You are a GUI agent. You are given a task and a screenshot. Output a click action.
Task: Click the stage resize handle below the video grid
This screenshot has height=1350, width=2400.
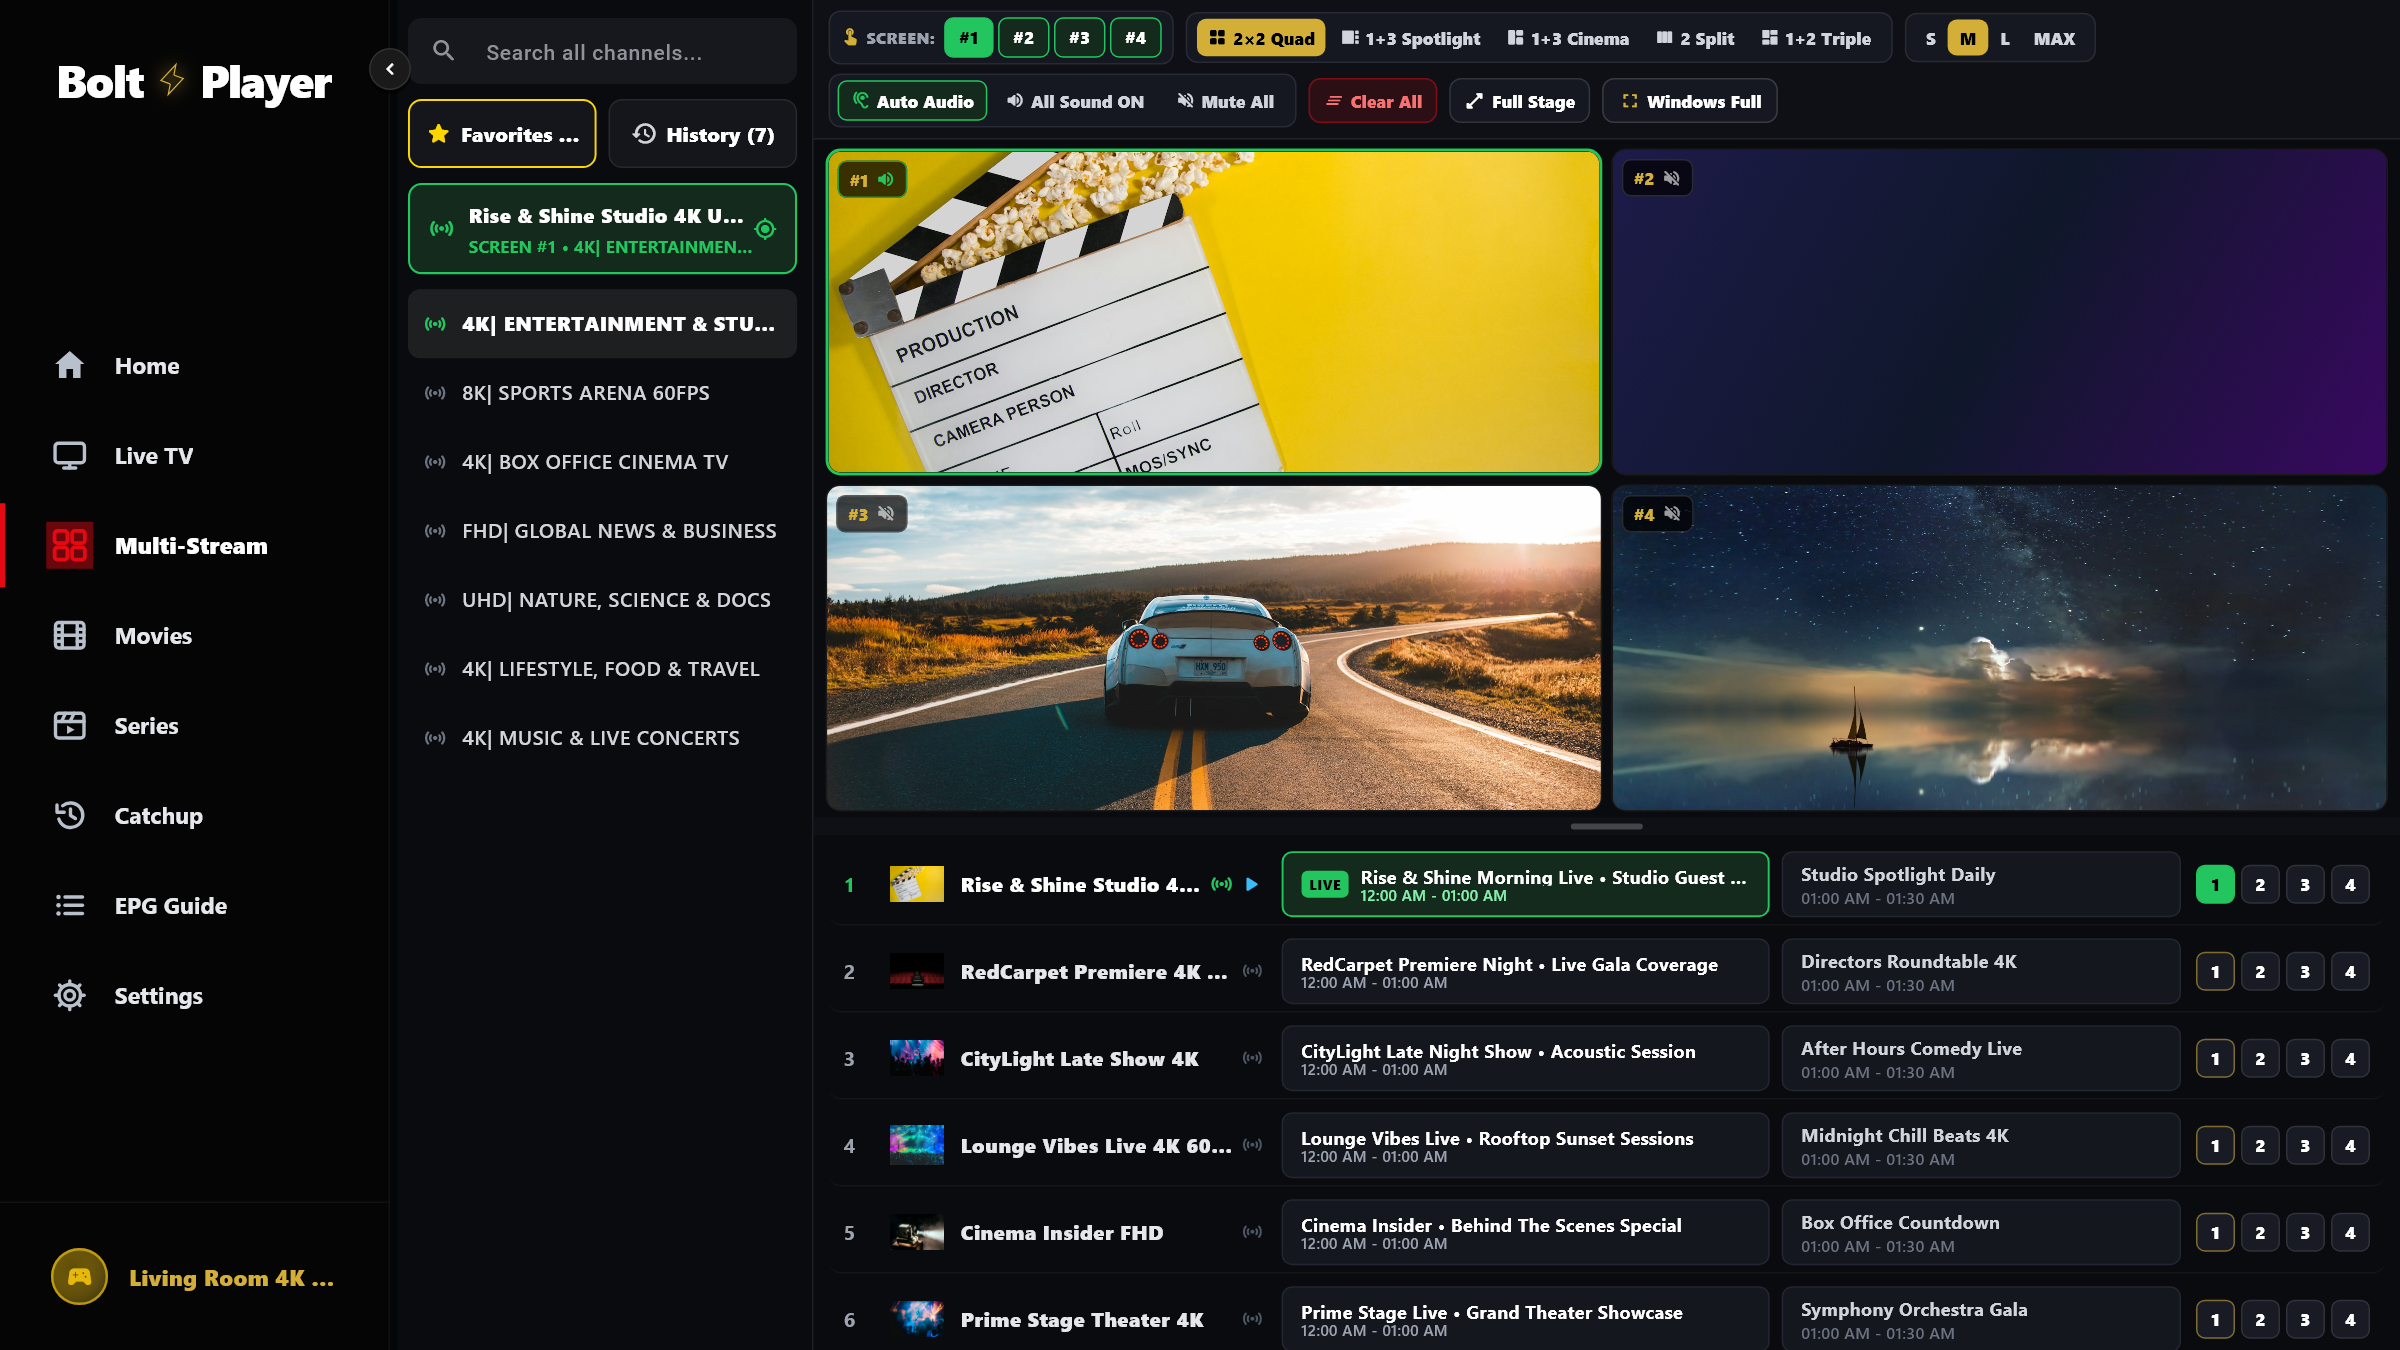(1606, 826)
